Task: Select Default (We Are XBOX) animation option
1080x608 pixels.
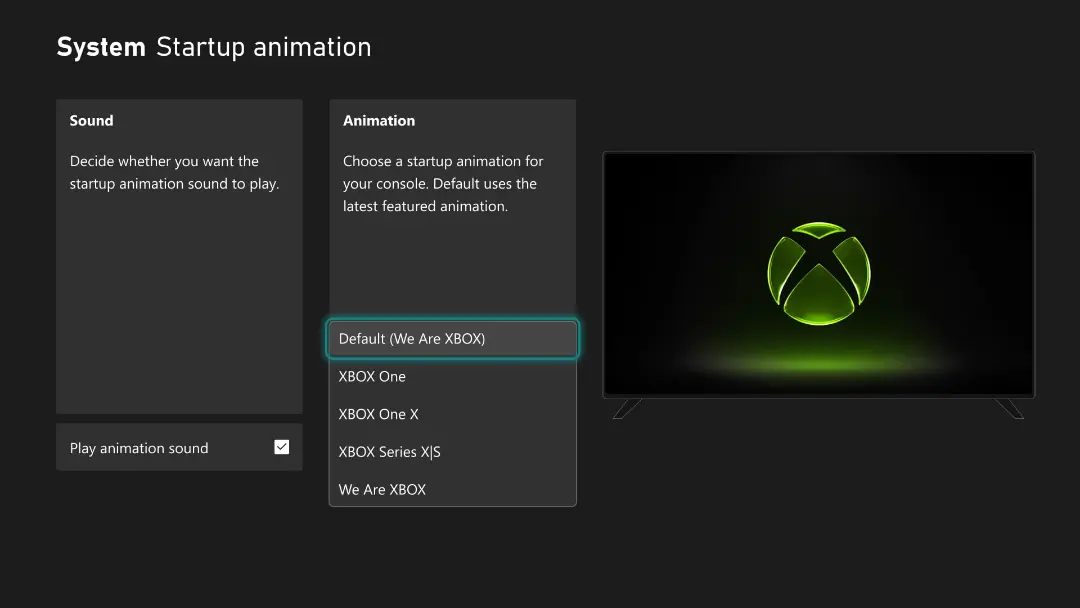Action: 453,339
